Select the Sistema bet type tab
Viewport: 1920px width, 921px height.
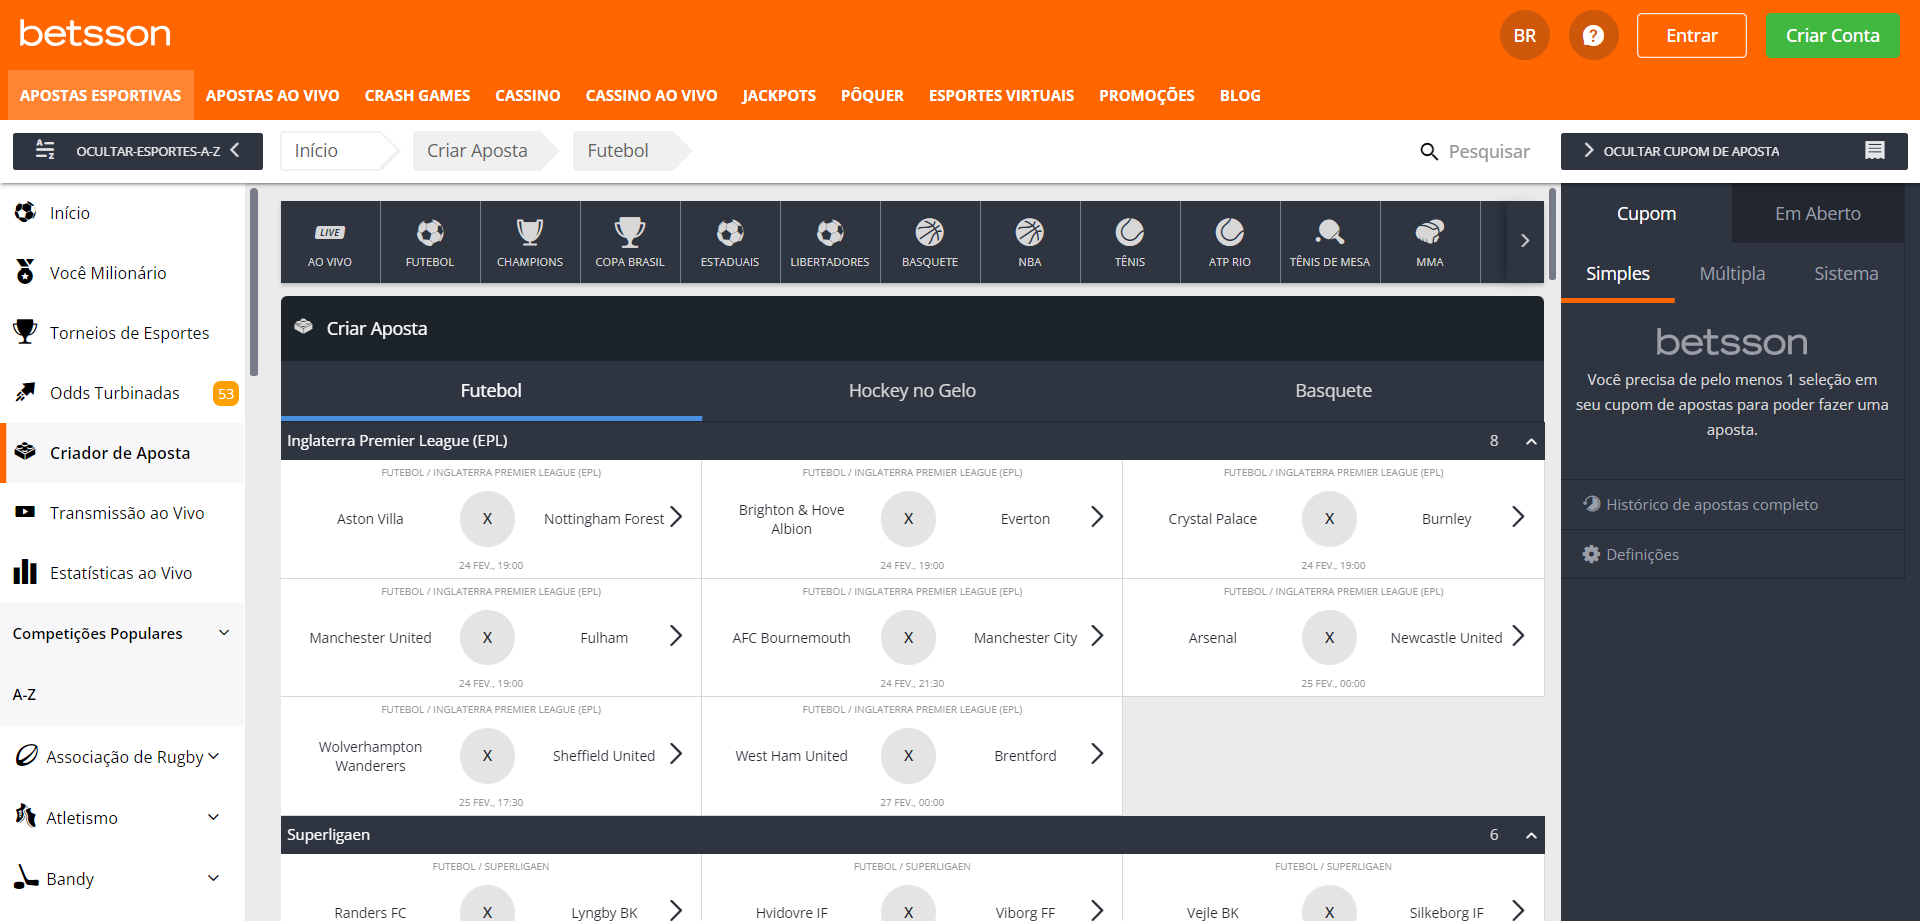pyautogui.click(x=1846, y=274)
